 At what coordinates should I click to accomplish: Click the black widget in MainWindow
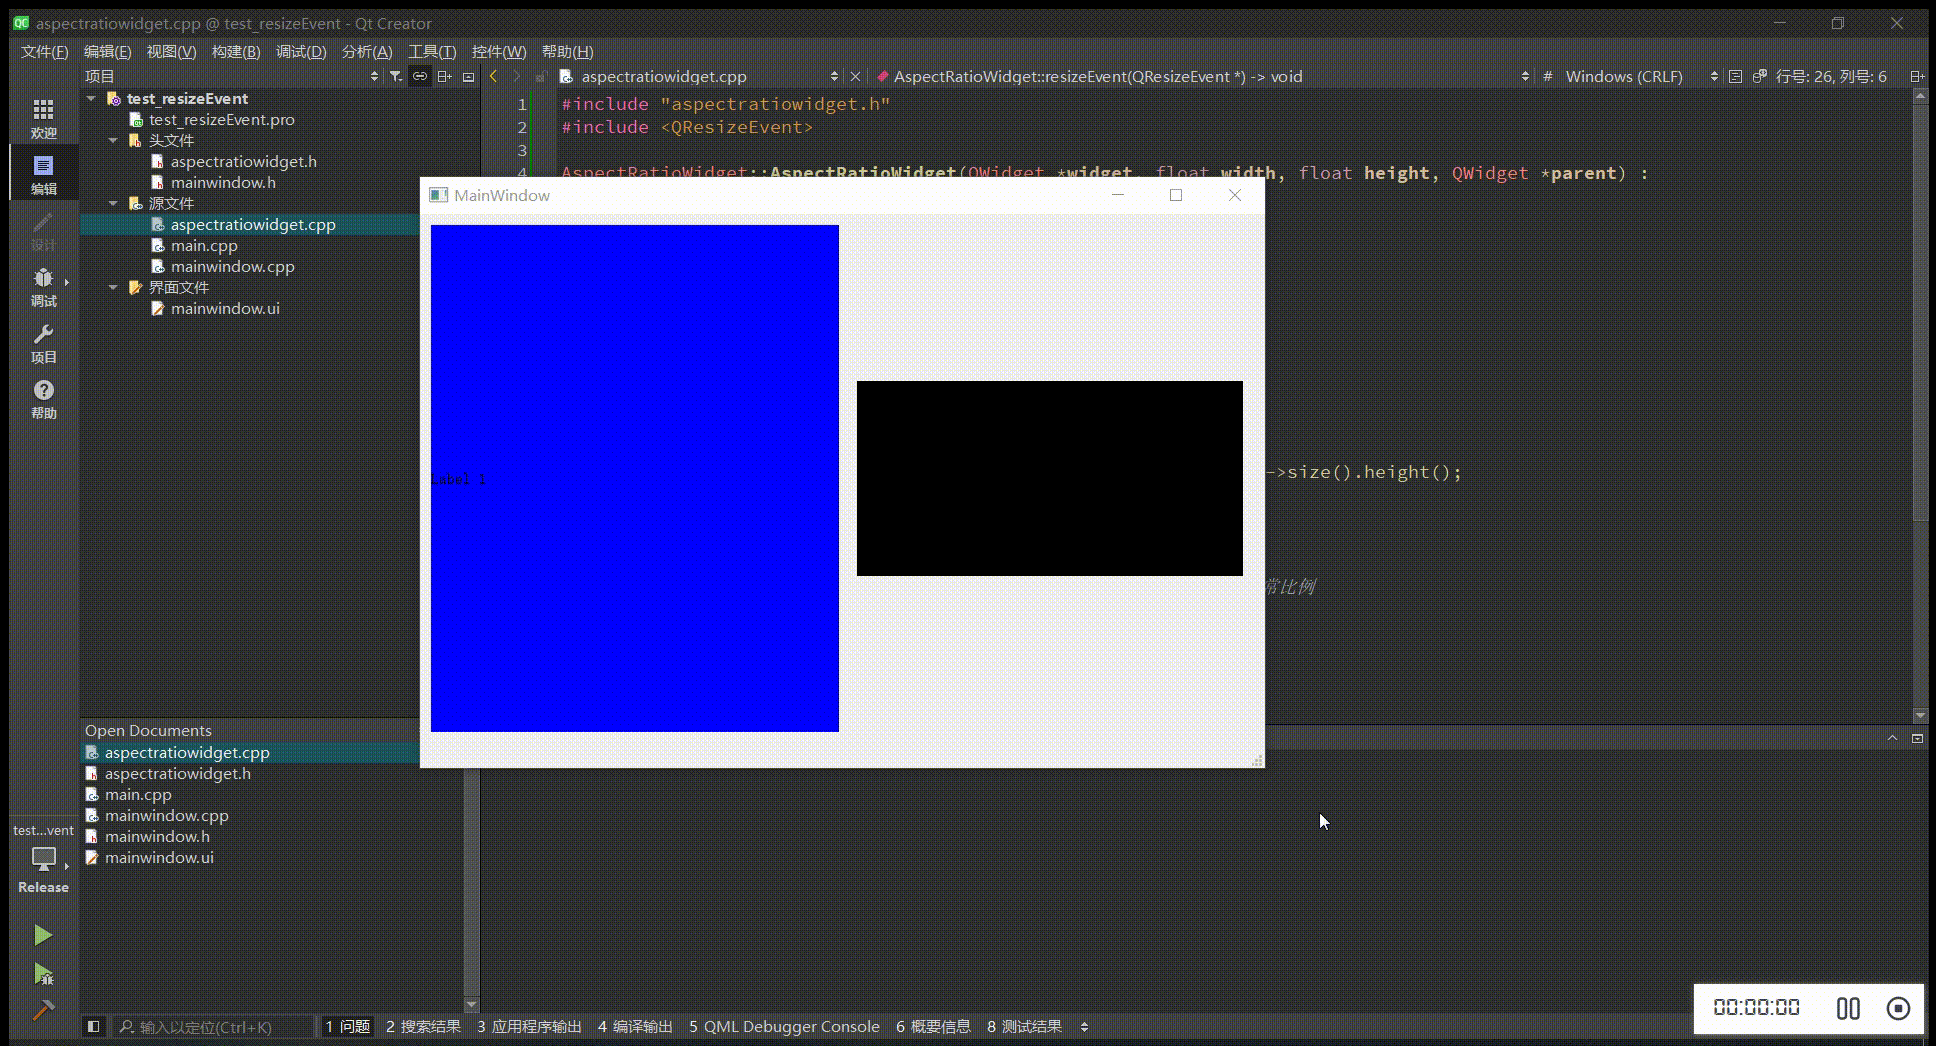pos(1049,478)
